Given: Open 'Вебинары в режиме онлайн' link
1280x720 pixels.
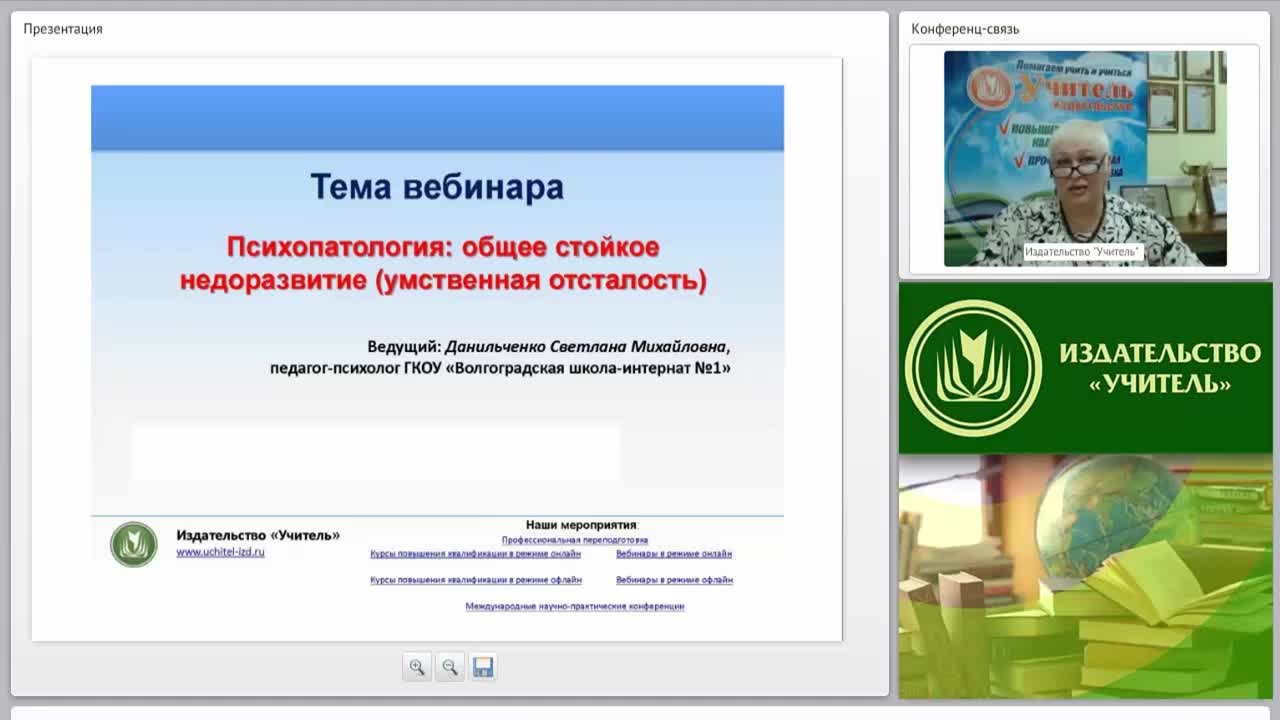Looking at the screenshot, I should [674, 554].
